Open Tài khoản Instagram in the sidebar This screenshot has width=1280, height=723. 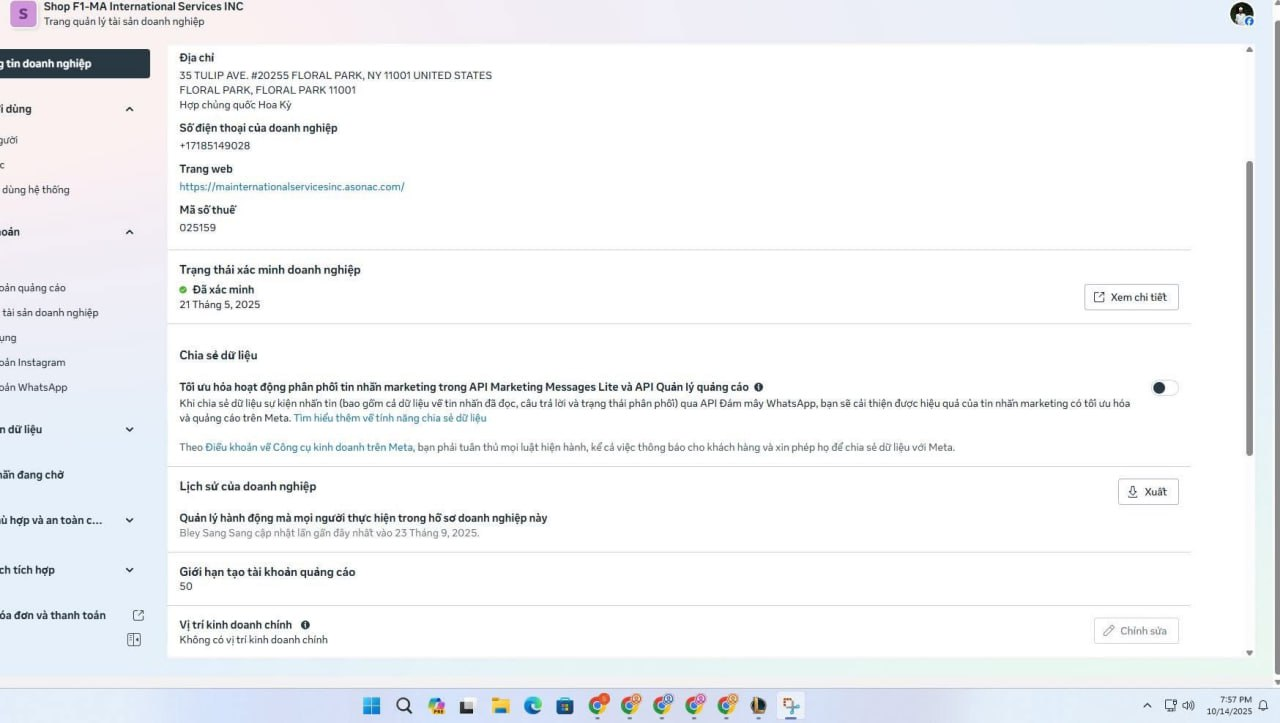tap(33, 363)
